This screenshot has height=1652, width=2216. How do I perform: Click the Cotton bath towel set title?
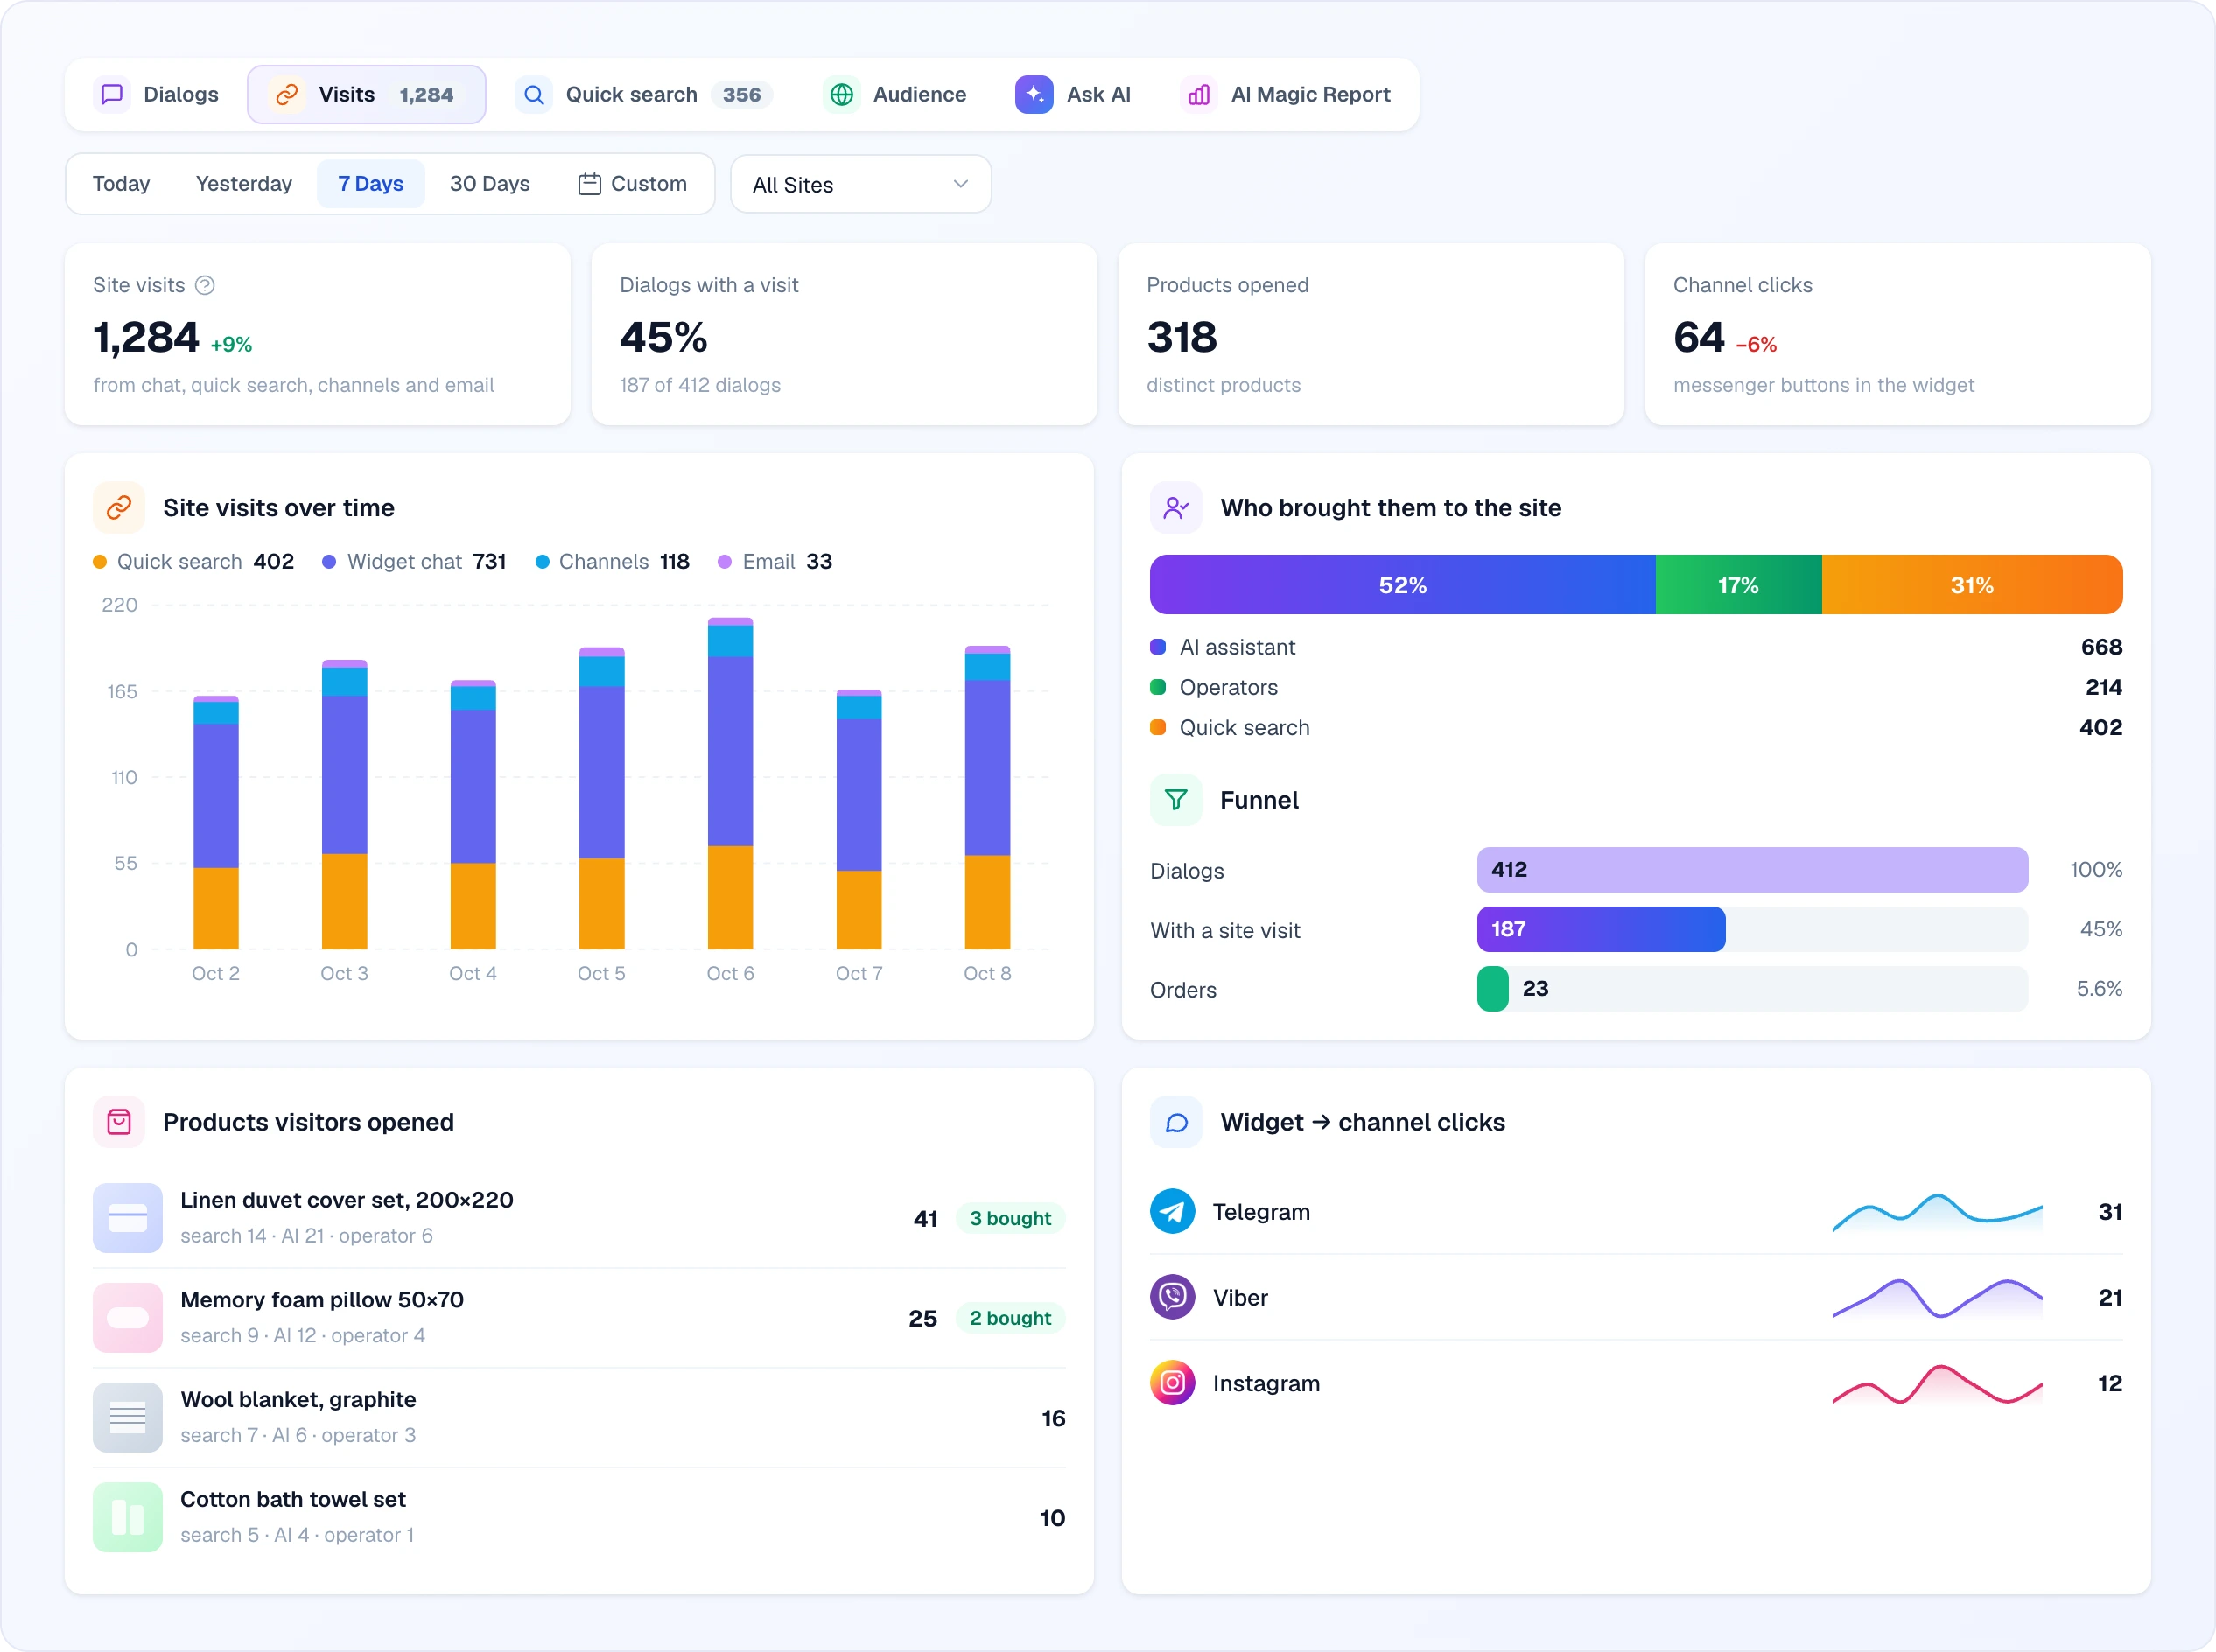[x=293, y=1499]
